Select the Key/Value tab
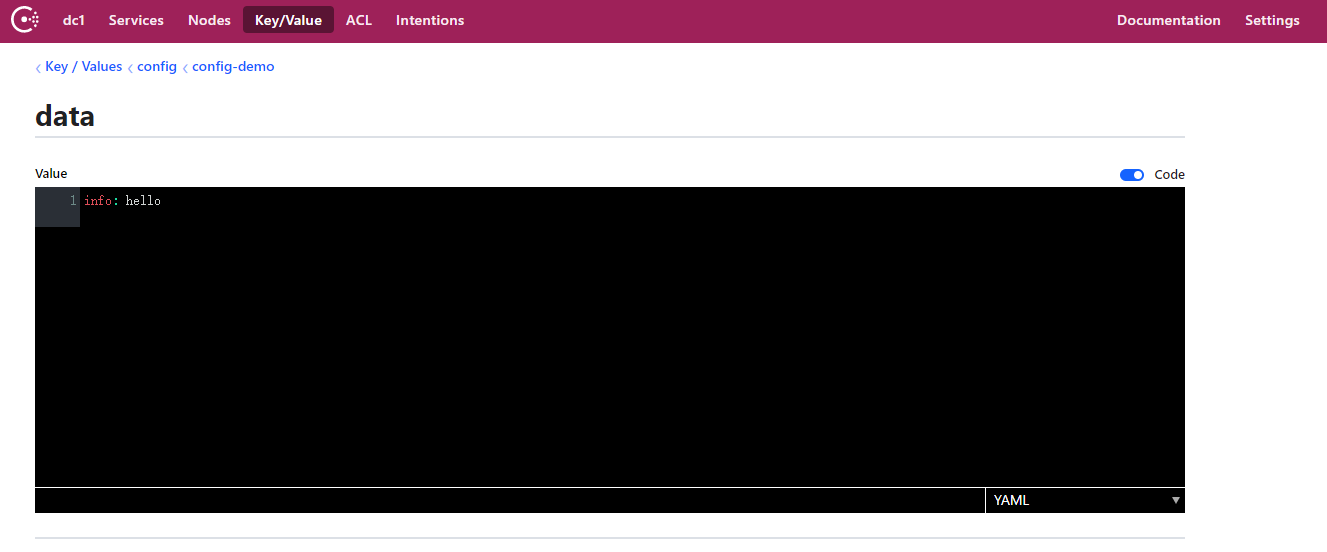Screen dimensions: 1327x552 pos(288,20)
